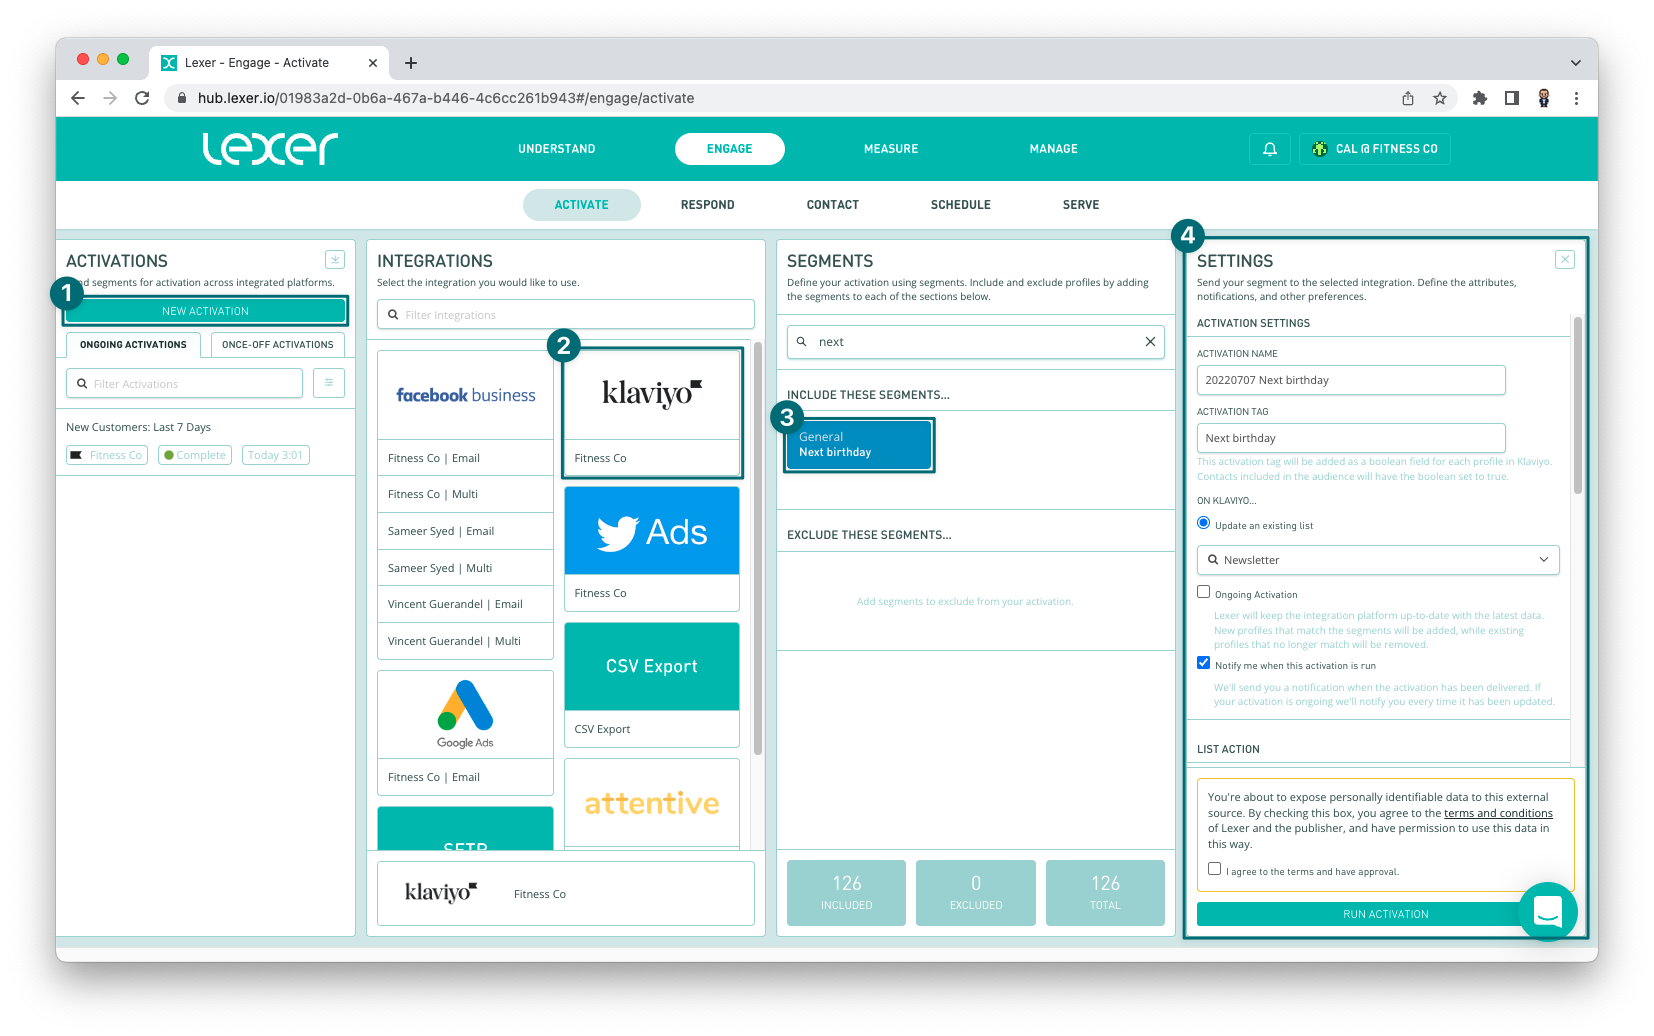The height and width of the screenshot is (1036, 1654).
Task: Open the Manage section
Action: coord(1054,149)
